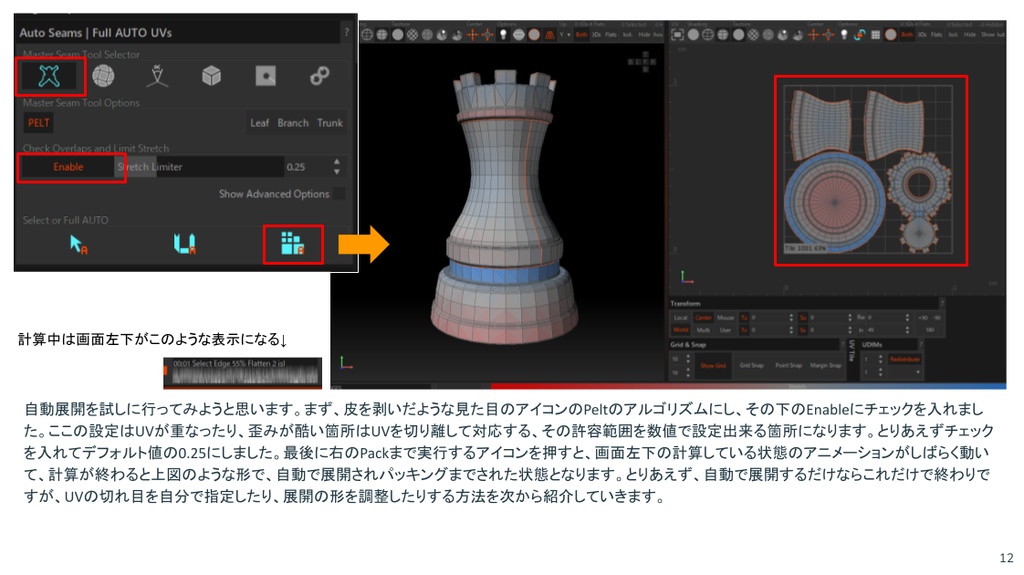
Task: Select the Leaf seam option
Action: point(259,123)
